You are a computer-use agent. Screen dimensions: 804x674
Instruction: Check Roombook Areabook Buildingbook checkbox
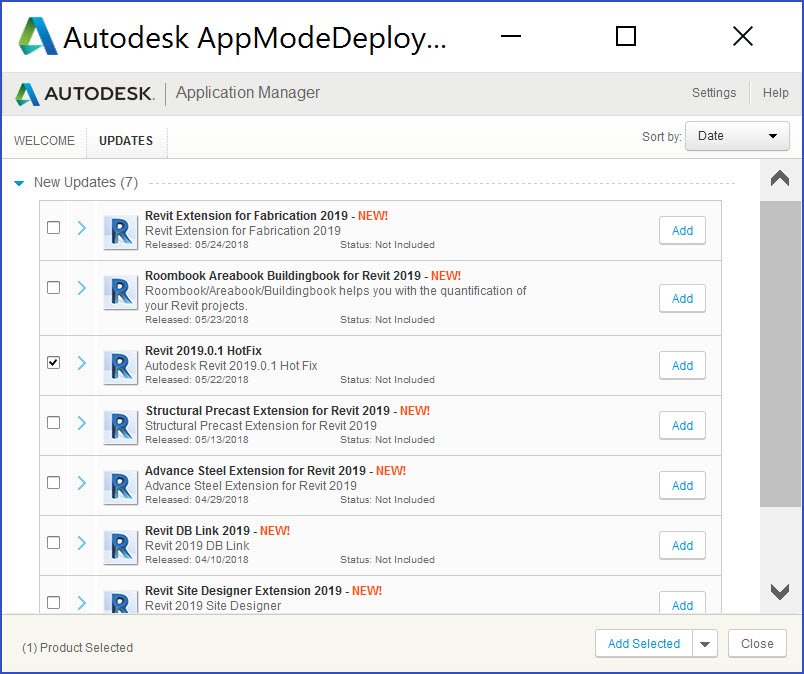53,287
